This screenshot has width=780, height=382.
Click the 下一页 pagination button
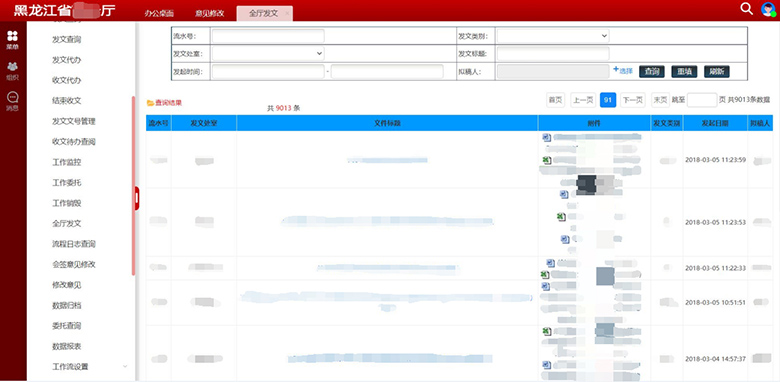point(632,100)
